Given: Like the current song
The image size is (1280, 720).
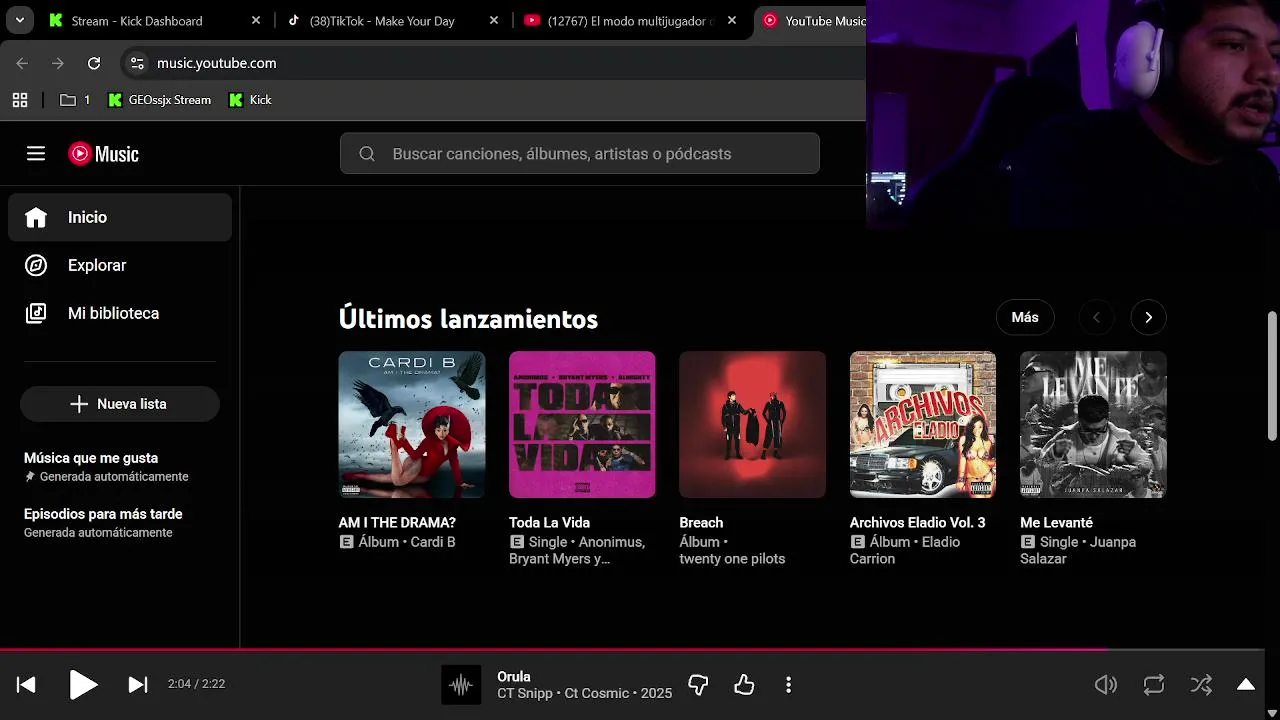Looking at the screenshot, I should tap(744, 685).
